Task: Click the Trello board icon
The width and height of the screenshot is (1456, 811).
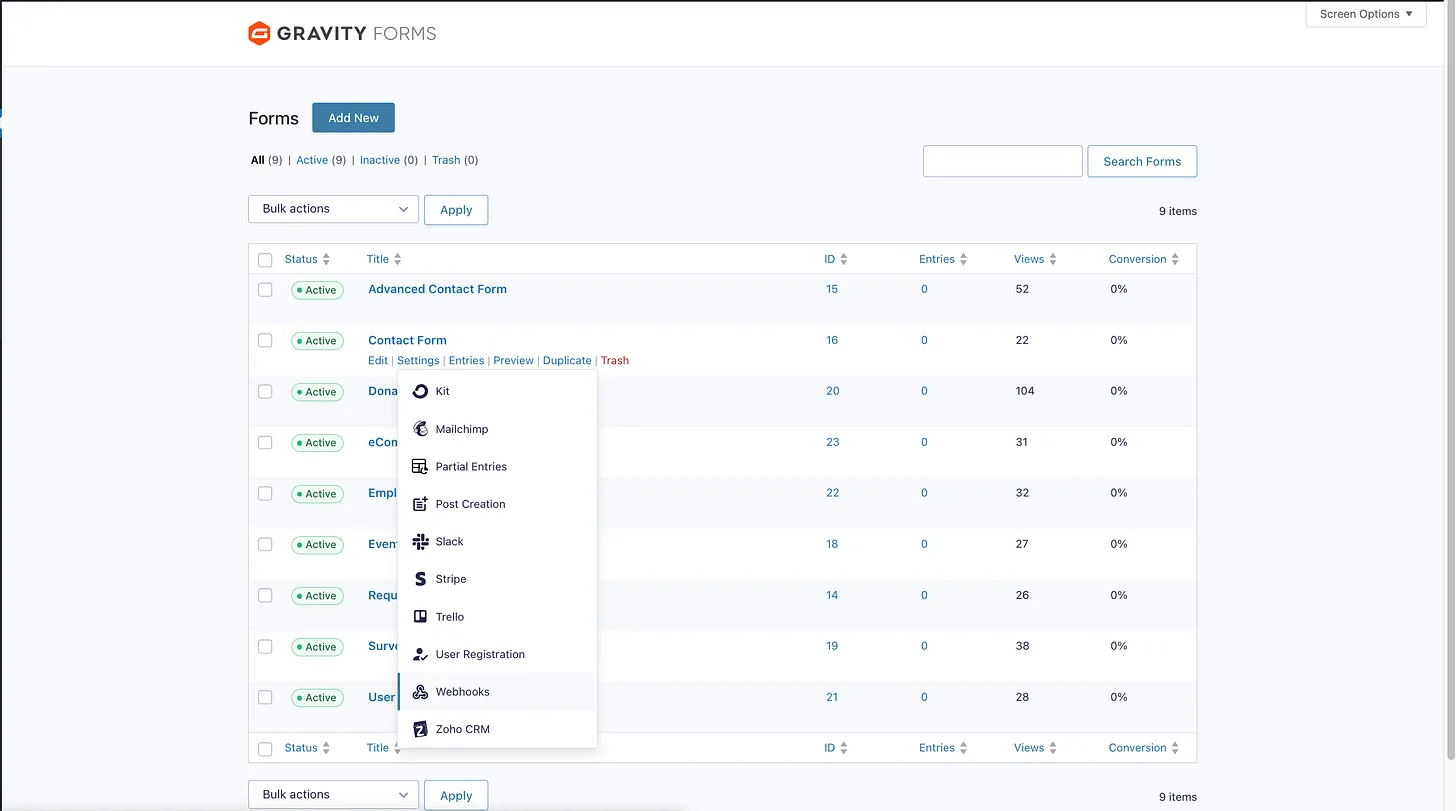Action: tap(420, 617)
